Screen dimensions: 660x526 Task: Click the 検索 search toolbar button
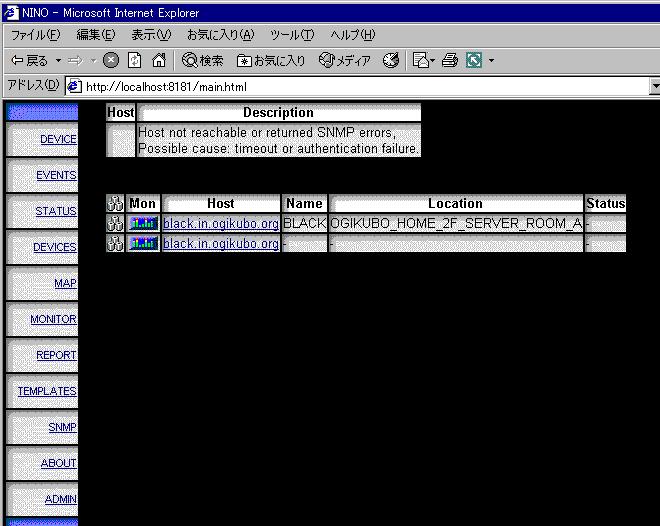click(203, 61)
